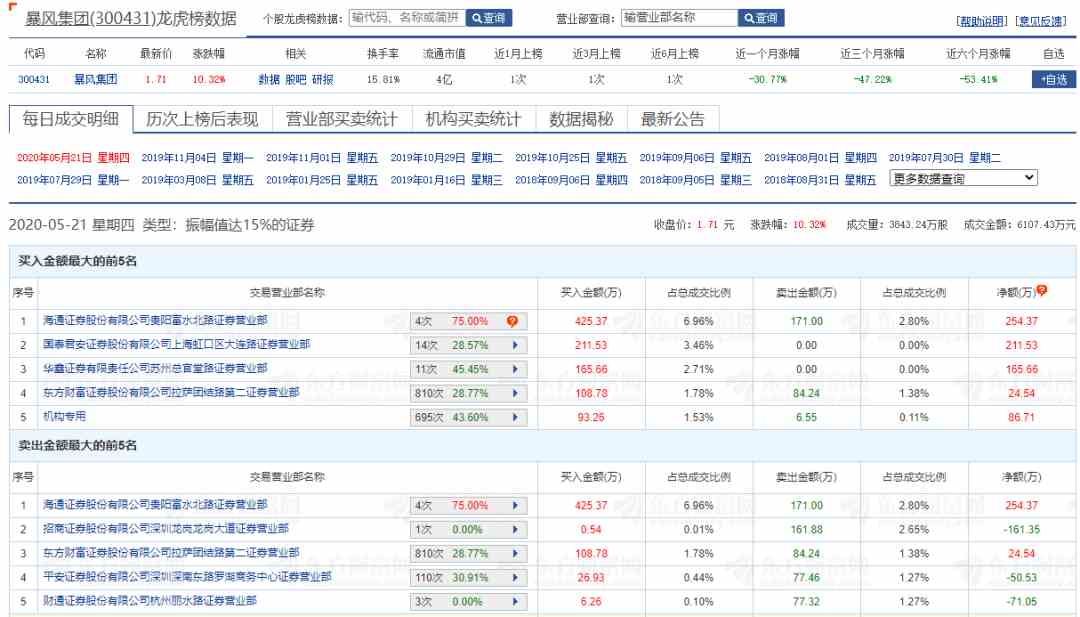
Task: Click the 股吧 link in 相关 column
Action: pos(296,79)
